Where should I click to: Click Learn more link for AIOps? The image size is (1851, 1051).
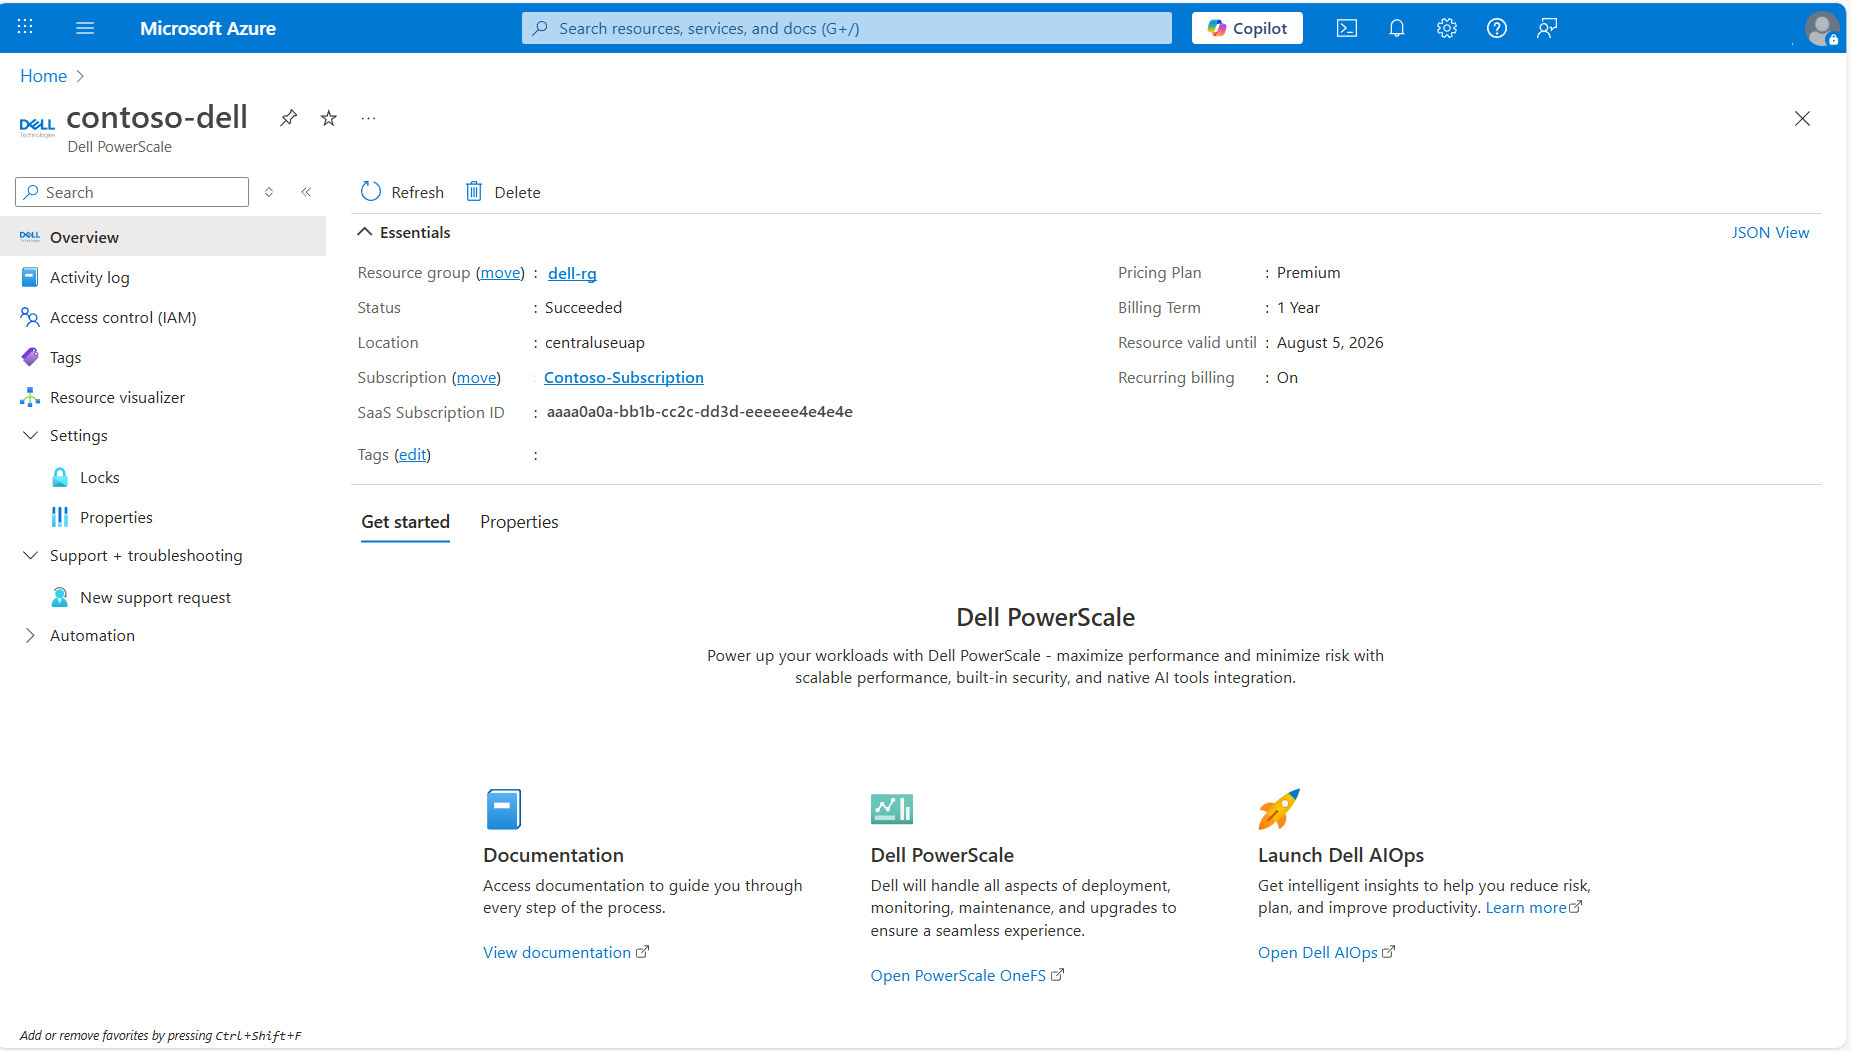[1534, 908]
